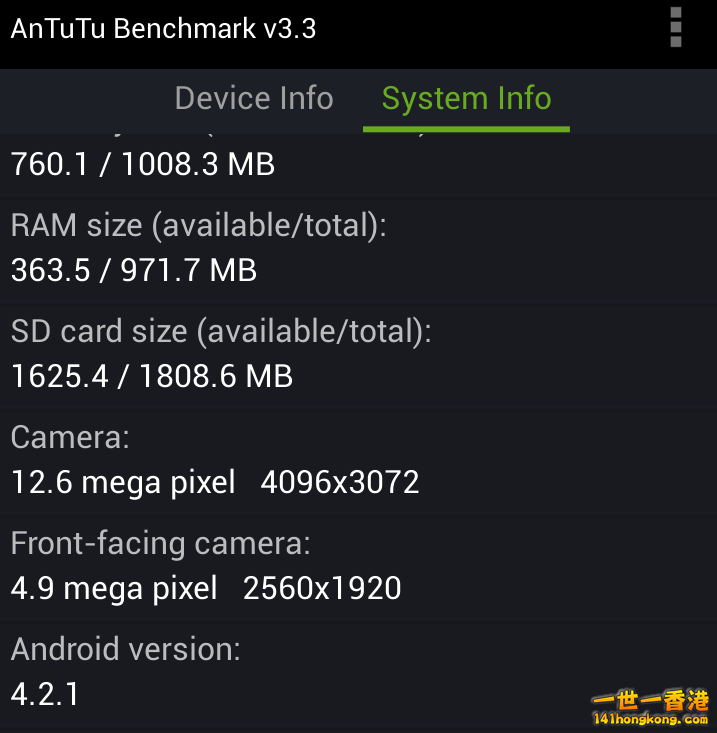Click the 2560x1920 resolution value
The width and height of the screenshot is (717, 733).
(x=322, y=588)
